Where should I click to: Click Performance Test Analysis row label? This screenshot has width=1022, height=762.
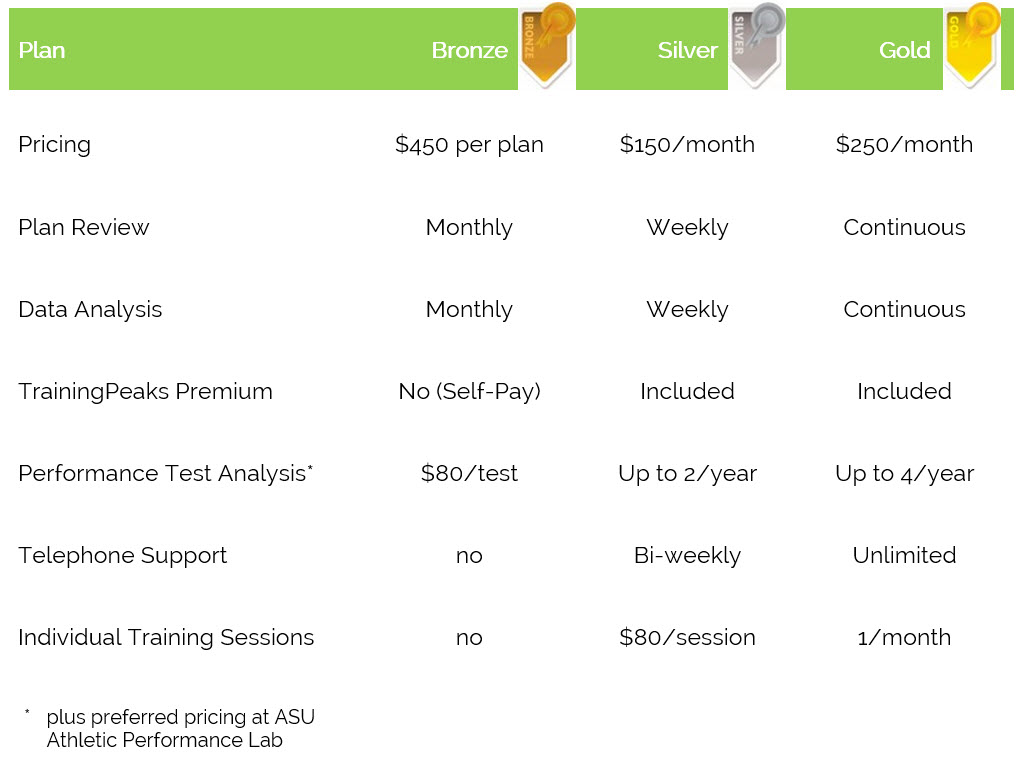coord(166,474)
